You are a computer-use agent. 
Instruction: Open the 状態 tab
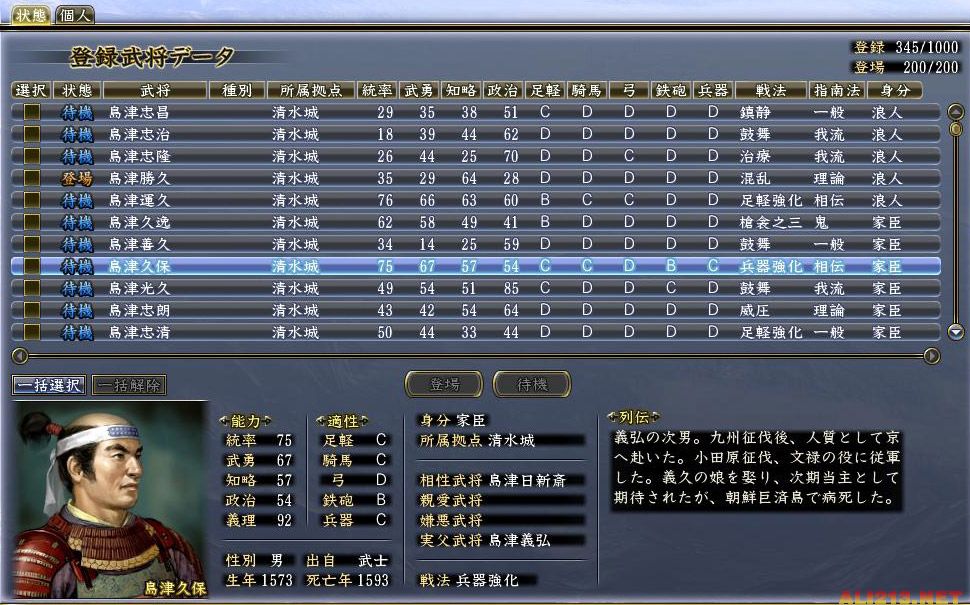tap(29, 14)
